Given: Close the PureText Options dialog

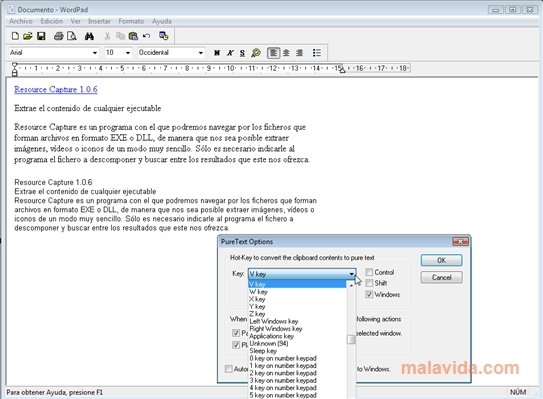Looking at the screenshot, I should point(460,241).
